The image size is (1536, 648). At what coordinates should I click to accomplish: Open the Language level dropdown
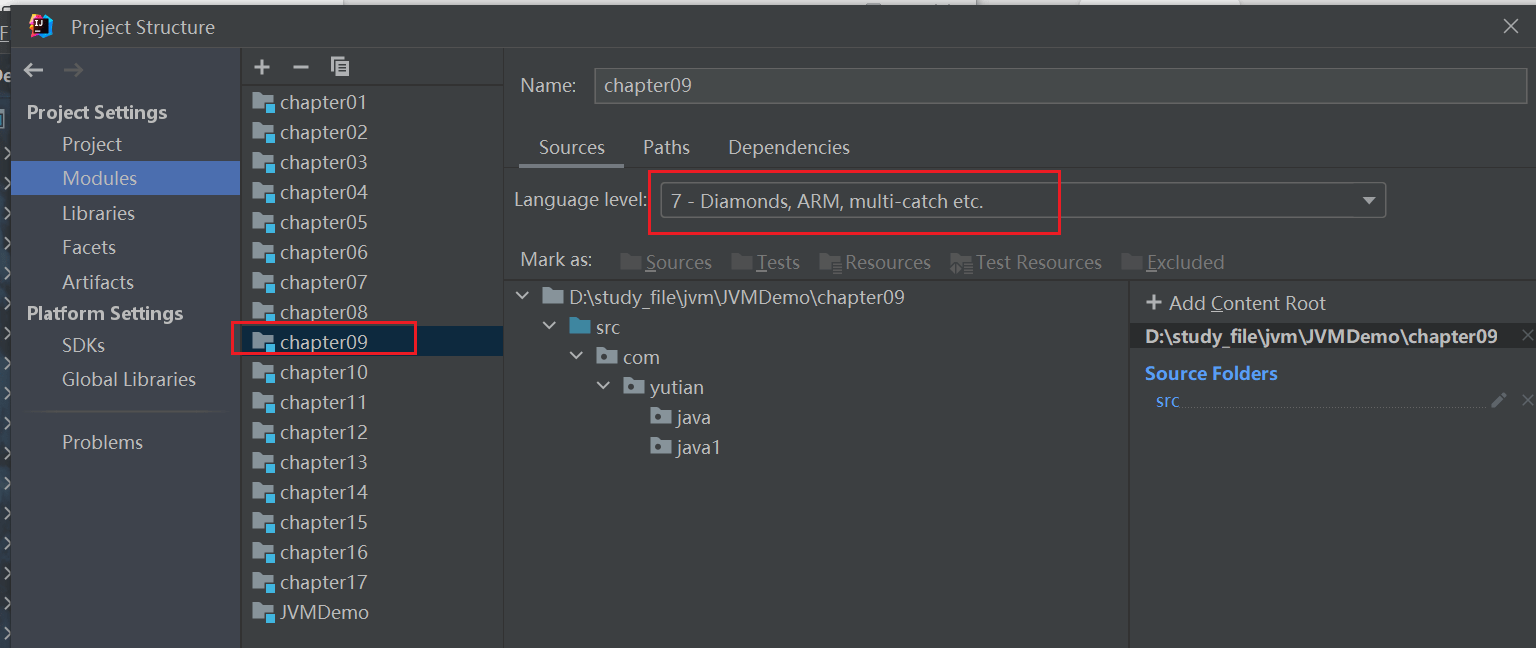1368,201
